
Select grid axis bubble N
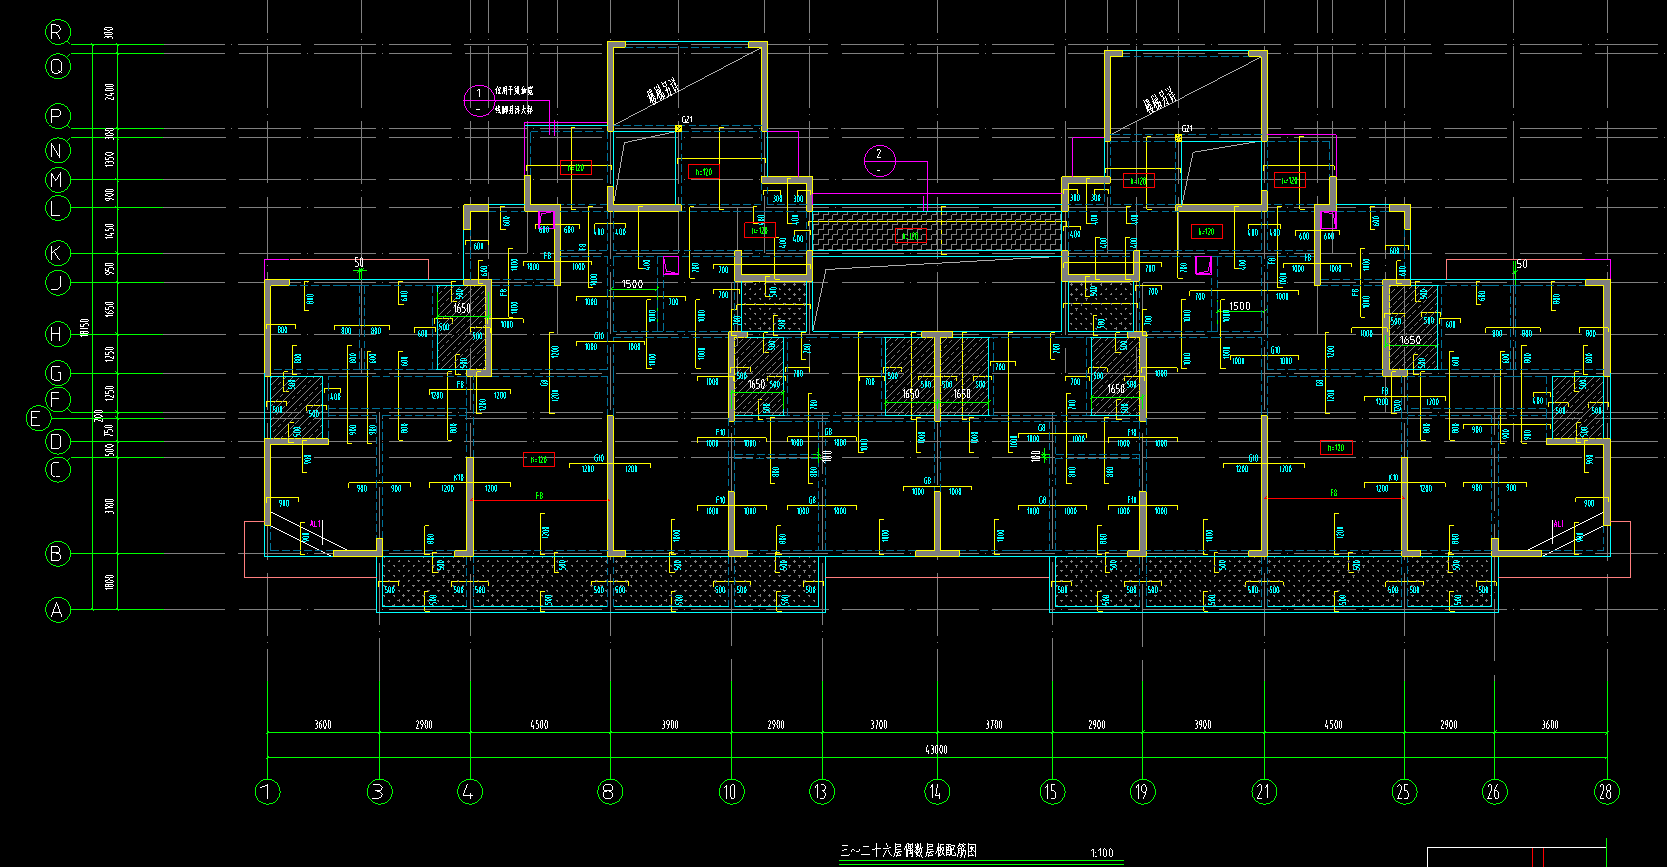(58, 151)
